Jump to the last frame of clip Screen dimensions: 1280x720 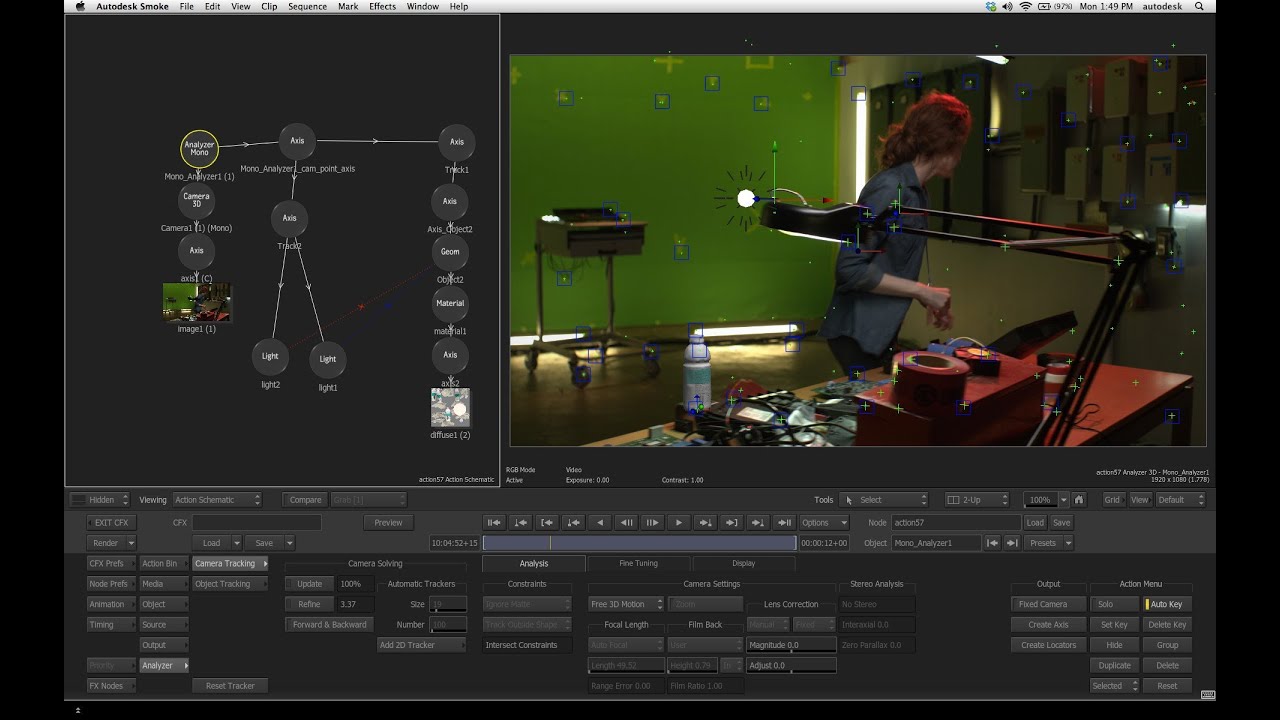tap(785, 522)
